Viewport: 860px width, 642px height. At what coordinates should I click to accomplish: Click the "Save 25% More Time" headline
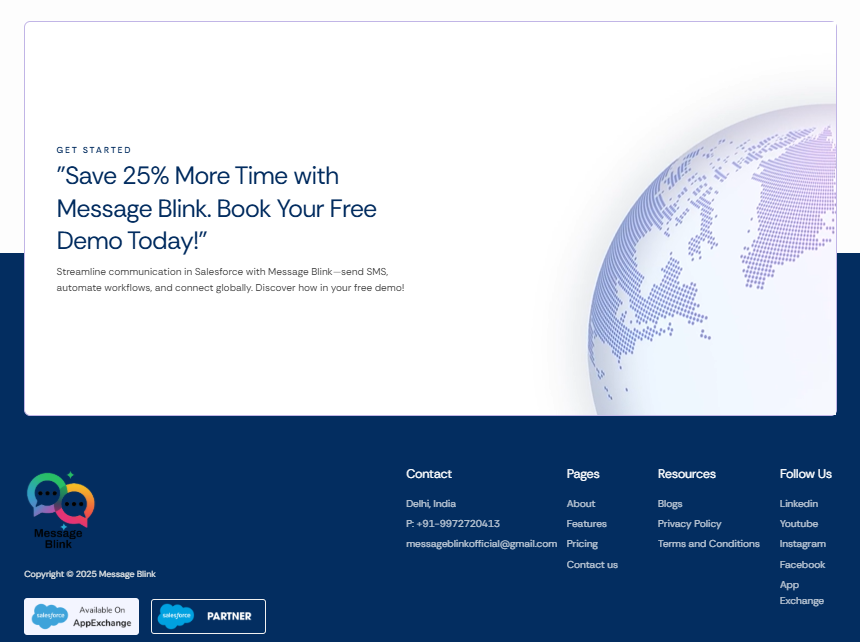(x=216, y=208)
